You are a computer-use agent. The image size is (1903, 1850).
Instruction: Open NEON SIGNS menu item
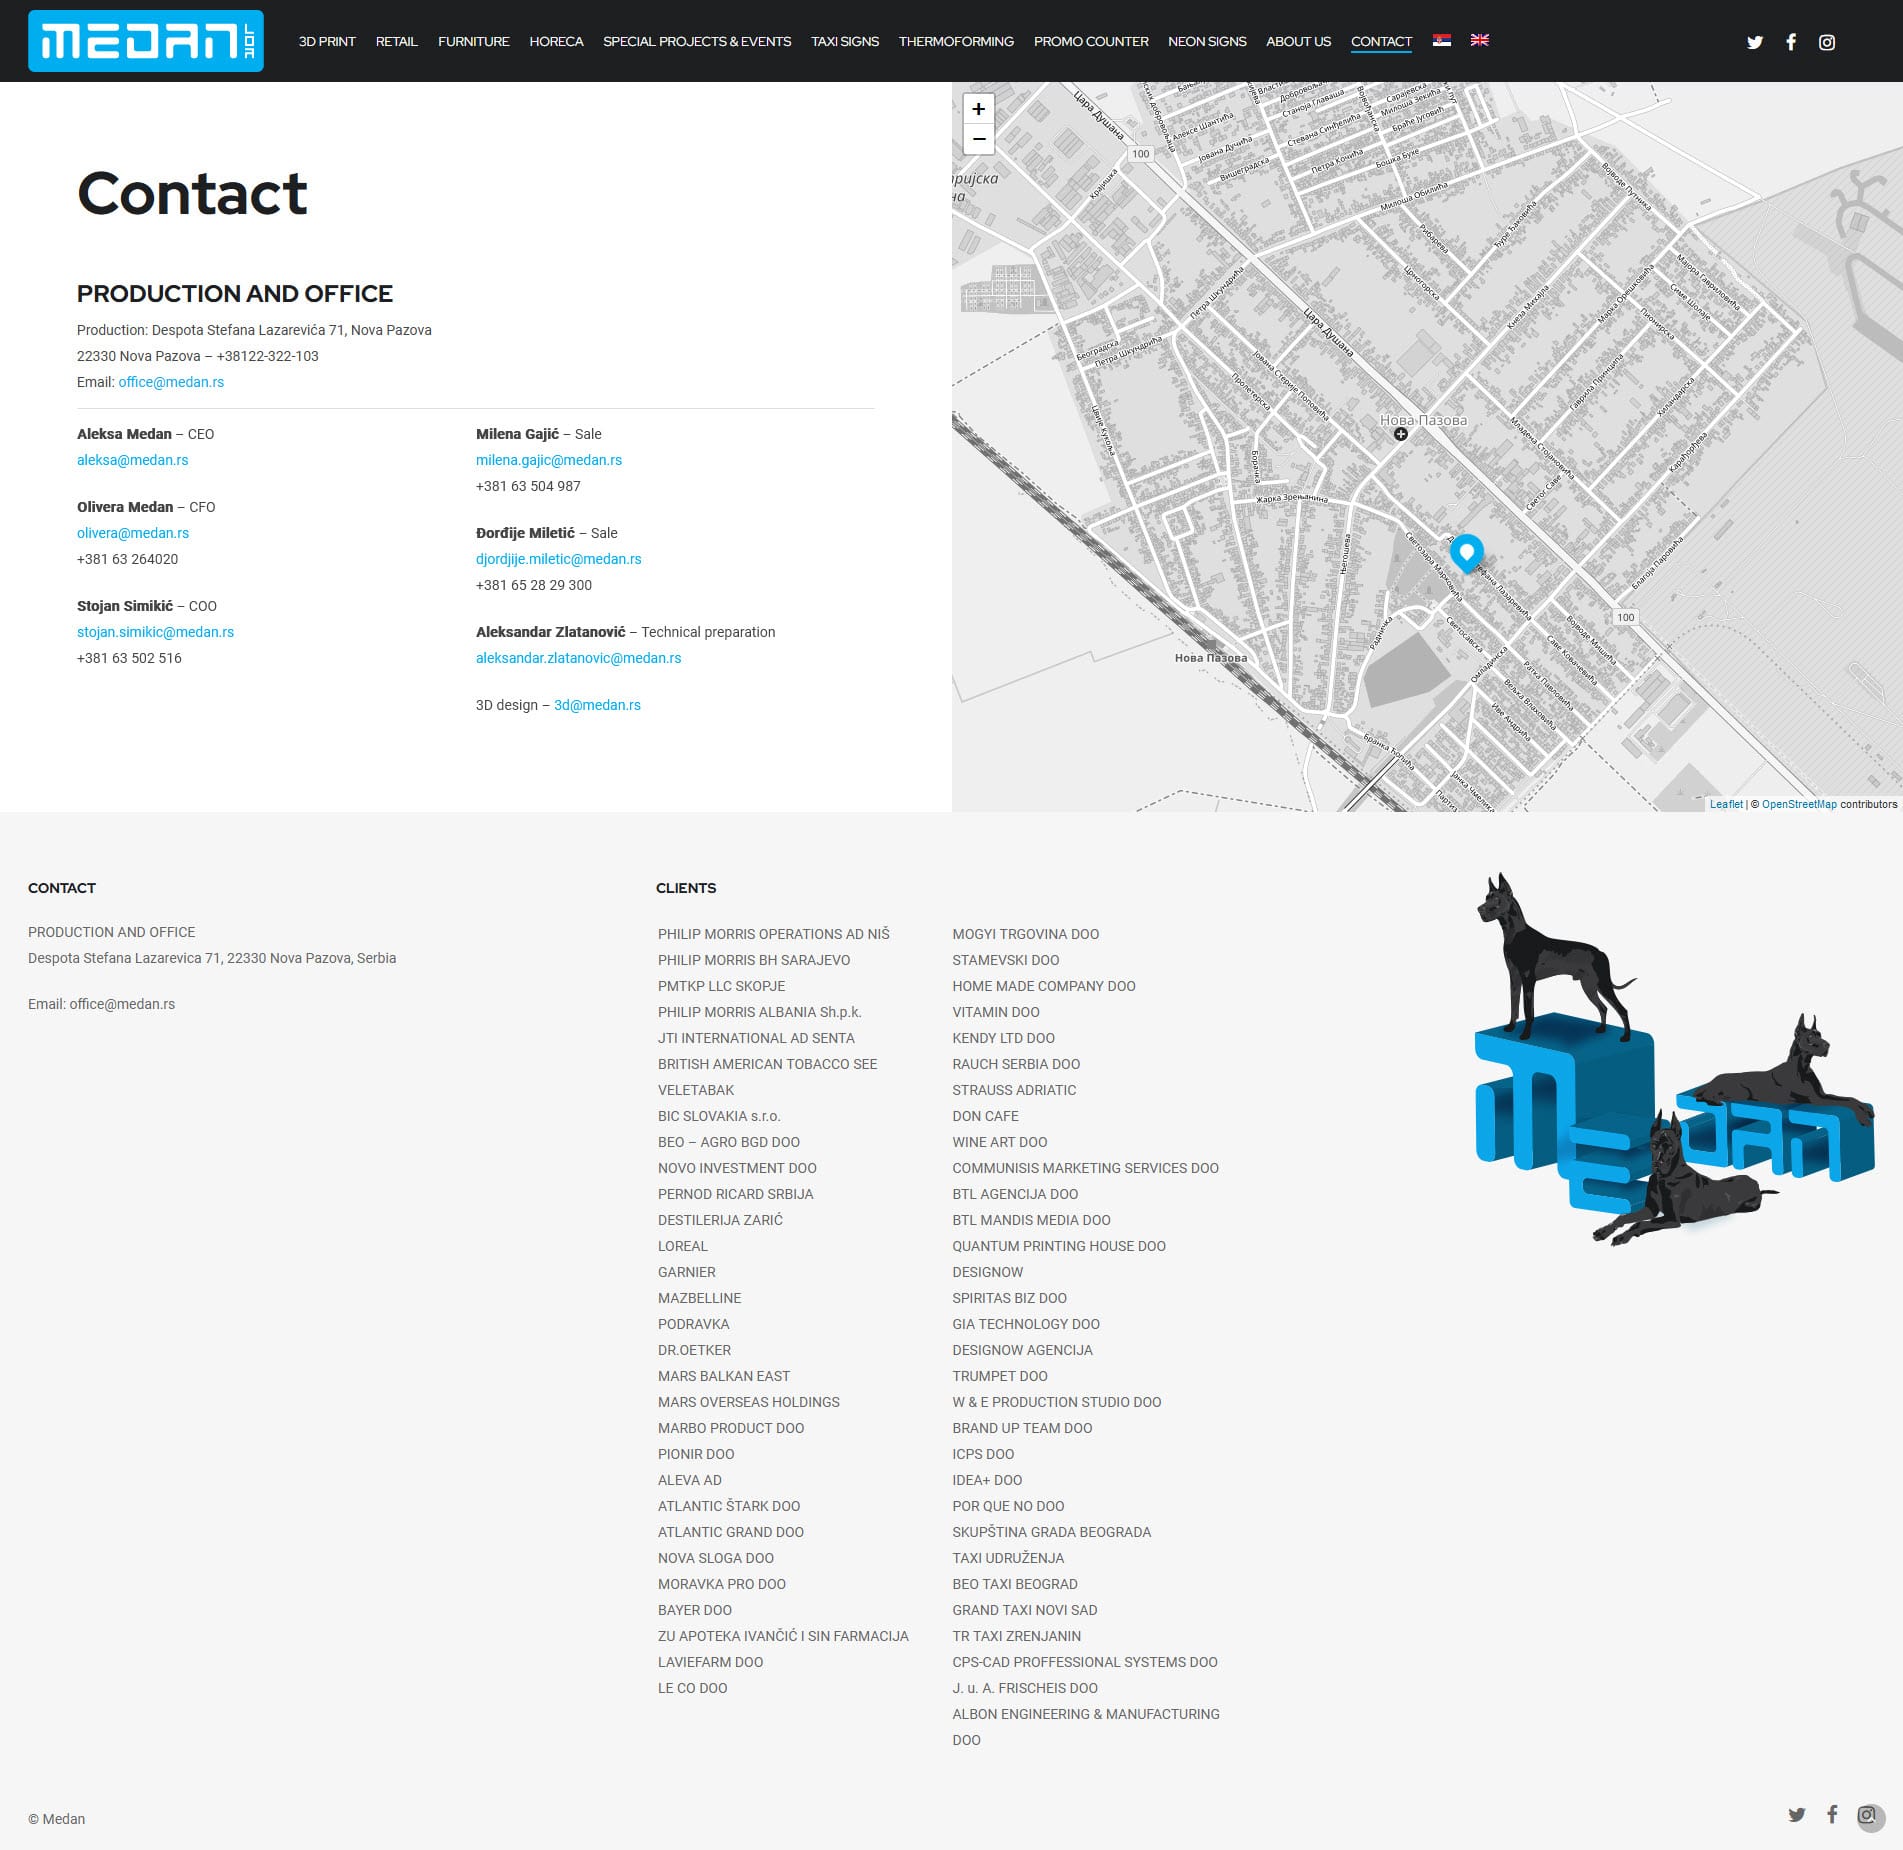click(1207, 41)
